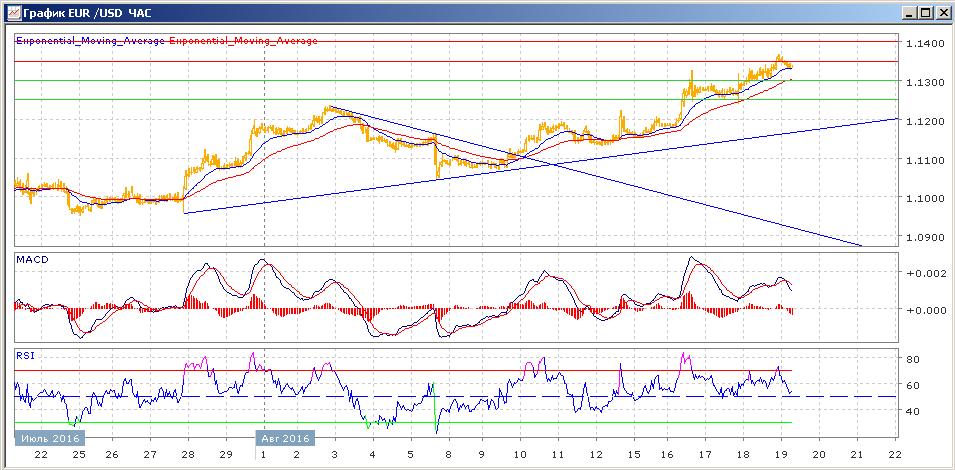
Task: Click the 'Июль 2016' month marker
Action: coord(49,438)
